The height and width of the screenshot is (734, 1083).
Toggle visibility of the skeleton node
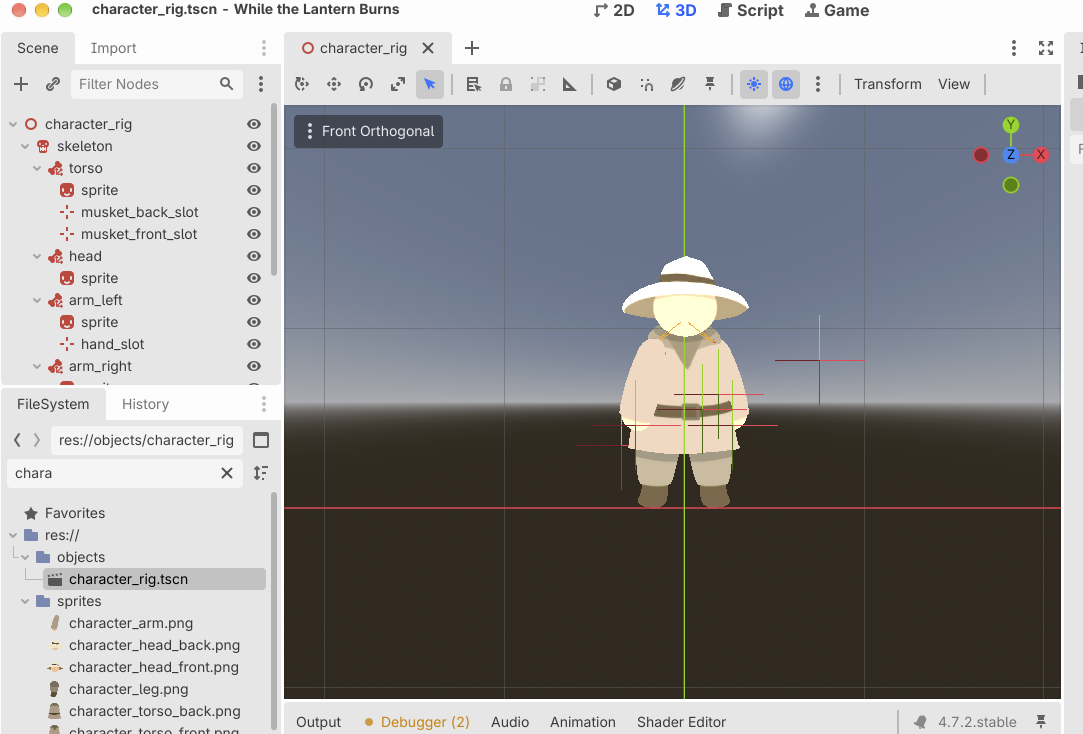click(x=254, y=146)
